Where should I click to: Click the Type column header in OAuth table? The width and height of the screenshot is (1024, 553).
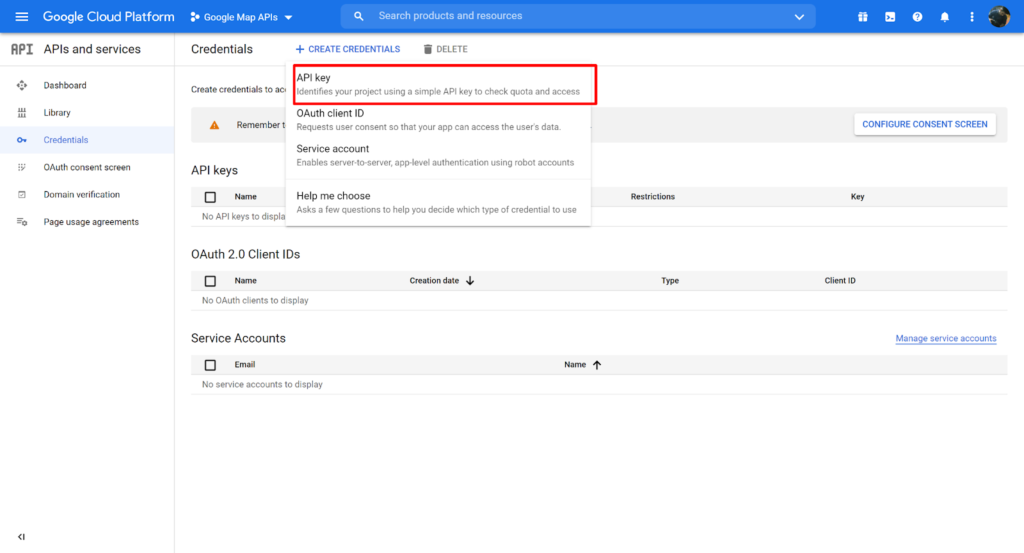tap(670, 281)
